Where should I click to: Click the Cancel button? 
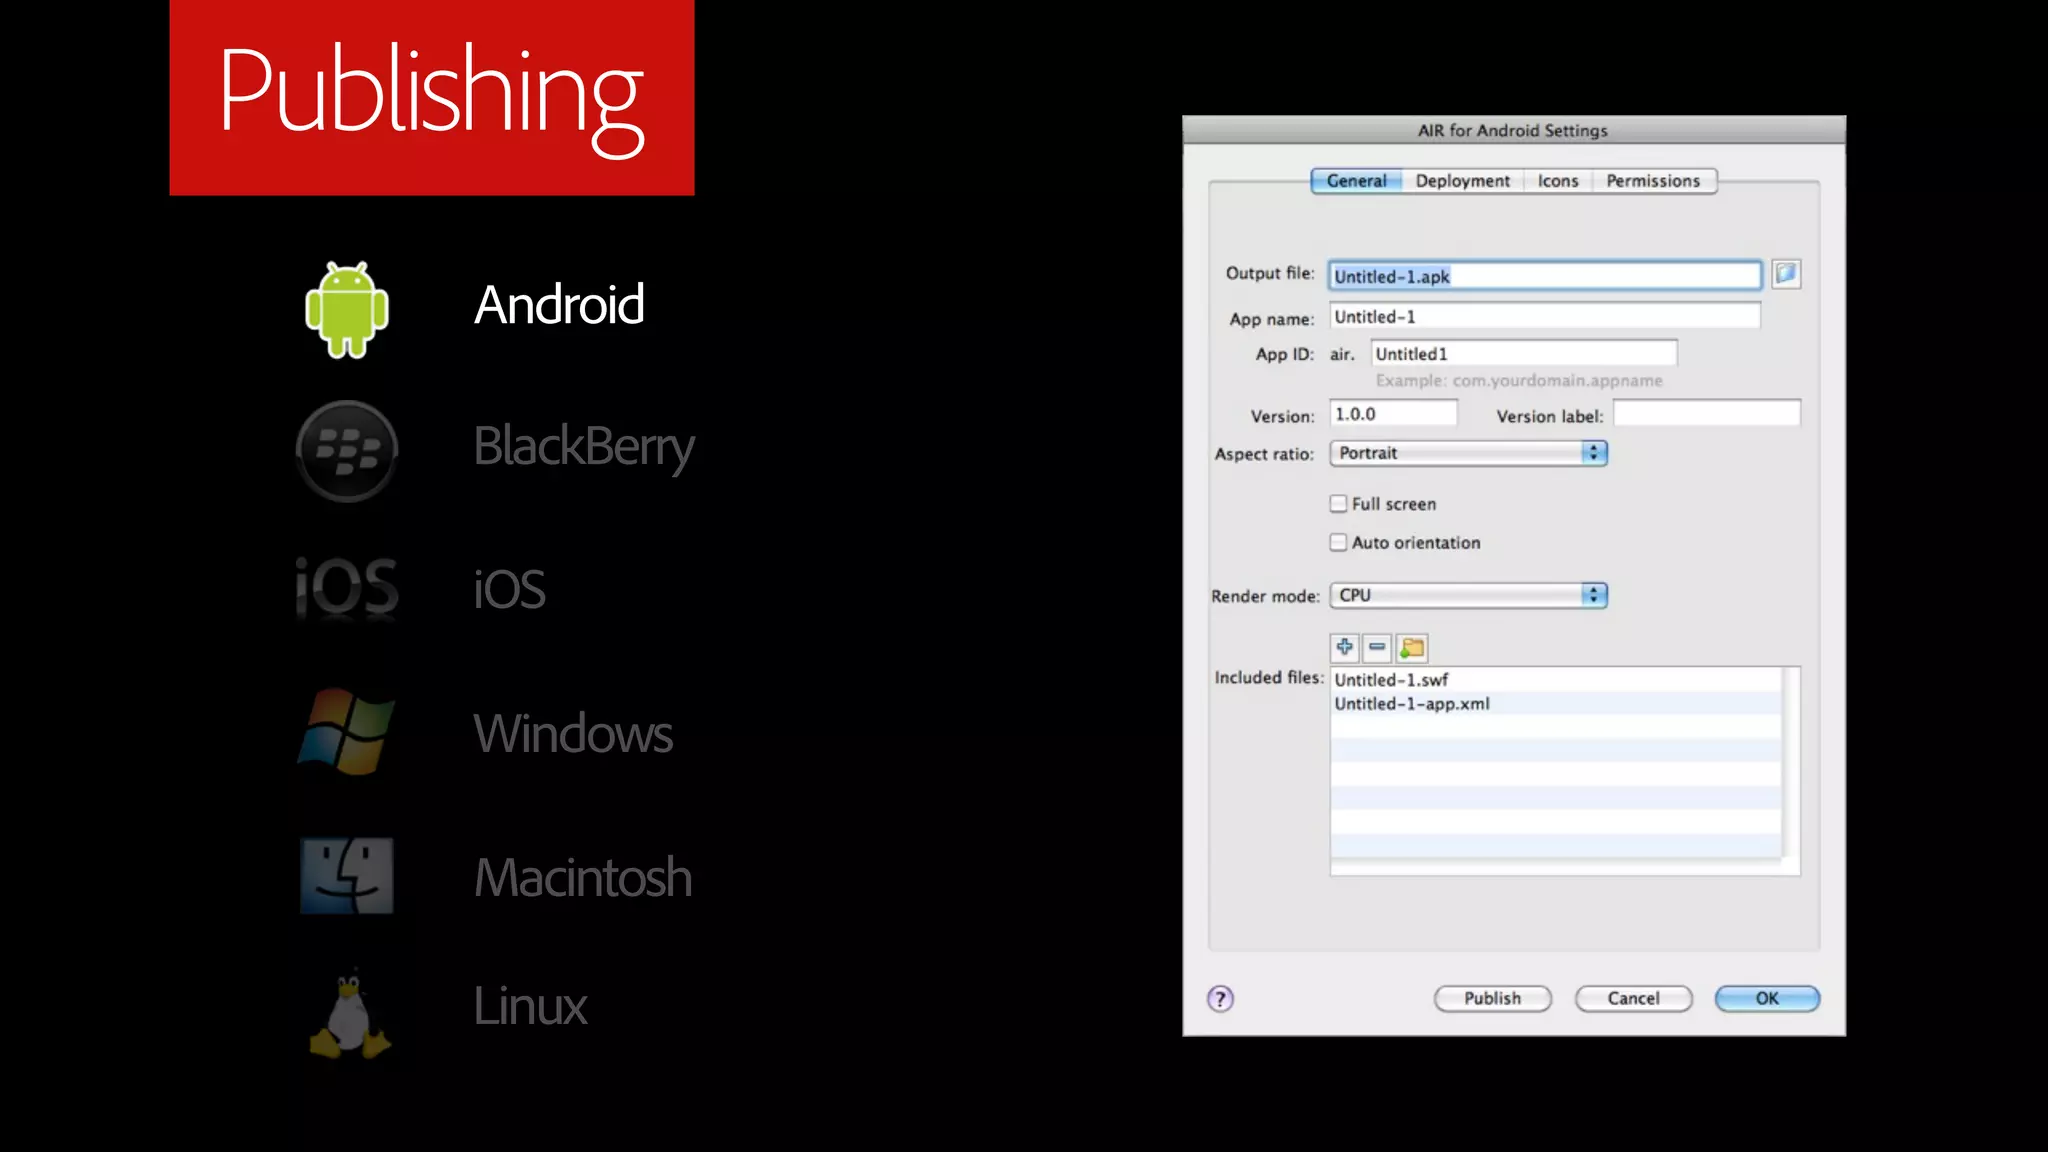(1633, 998)
